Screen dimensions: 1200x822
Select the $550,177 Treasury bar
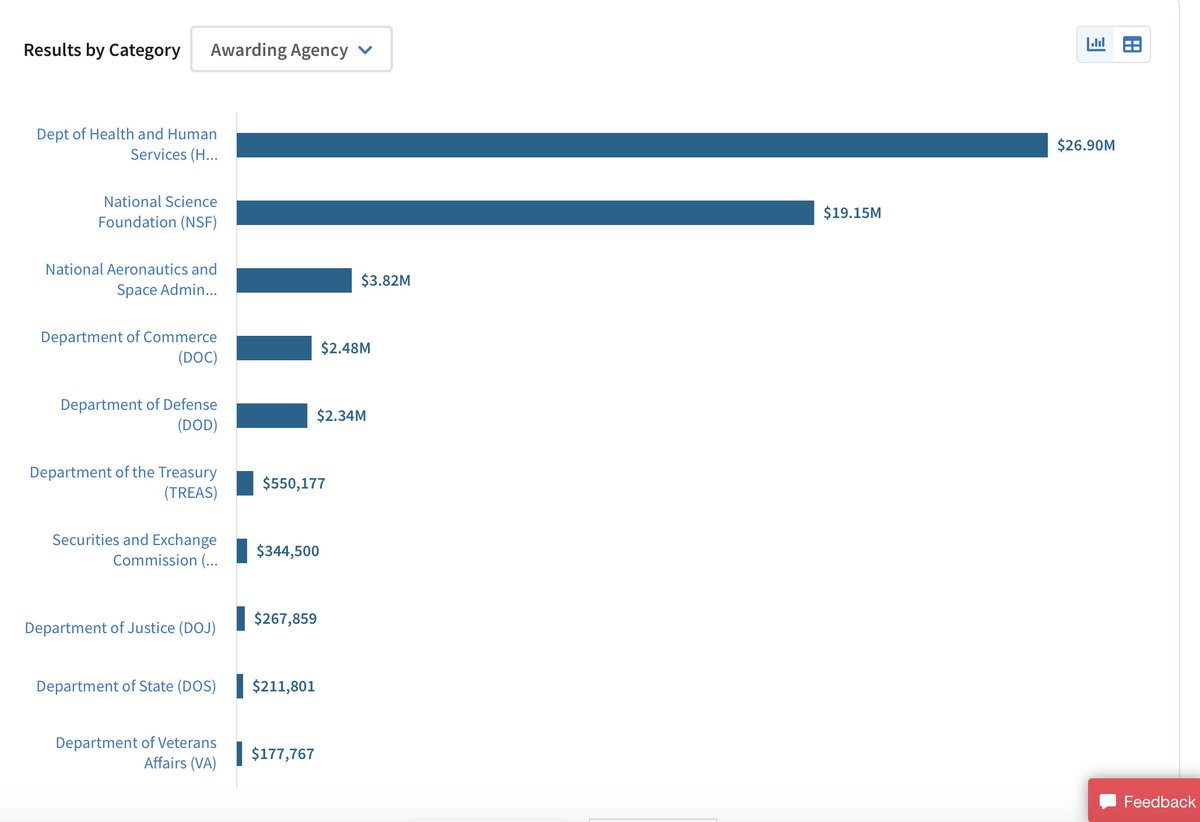pyautogui.click(x=245, y=483)
